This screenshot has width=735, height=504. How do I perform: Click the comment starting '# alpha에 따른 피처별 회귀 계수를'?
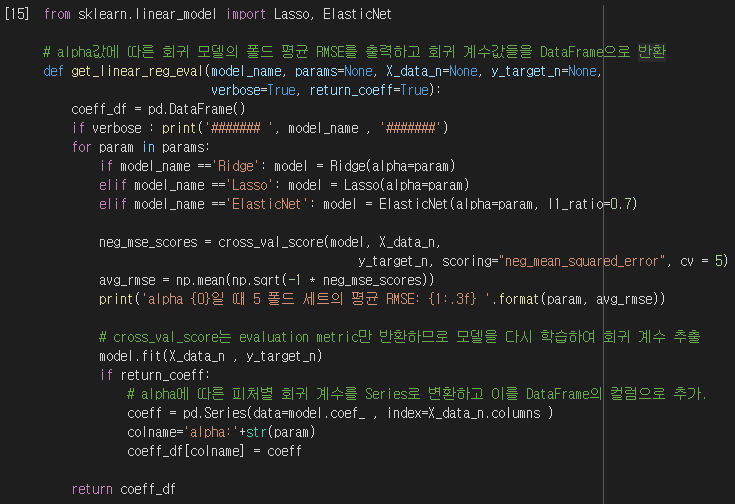coord(417,394)
